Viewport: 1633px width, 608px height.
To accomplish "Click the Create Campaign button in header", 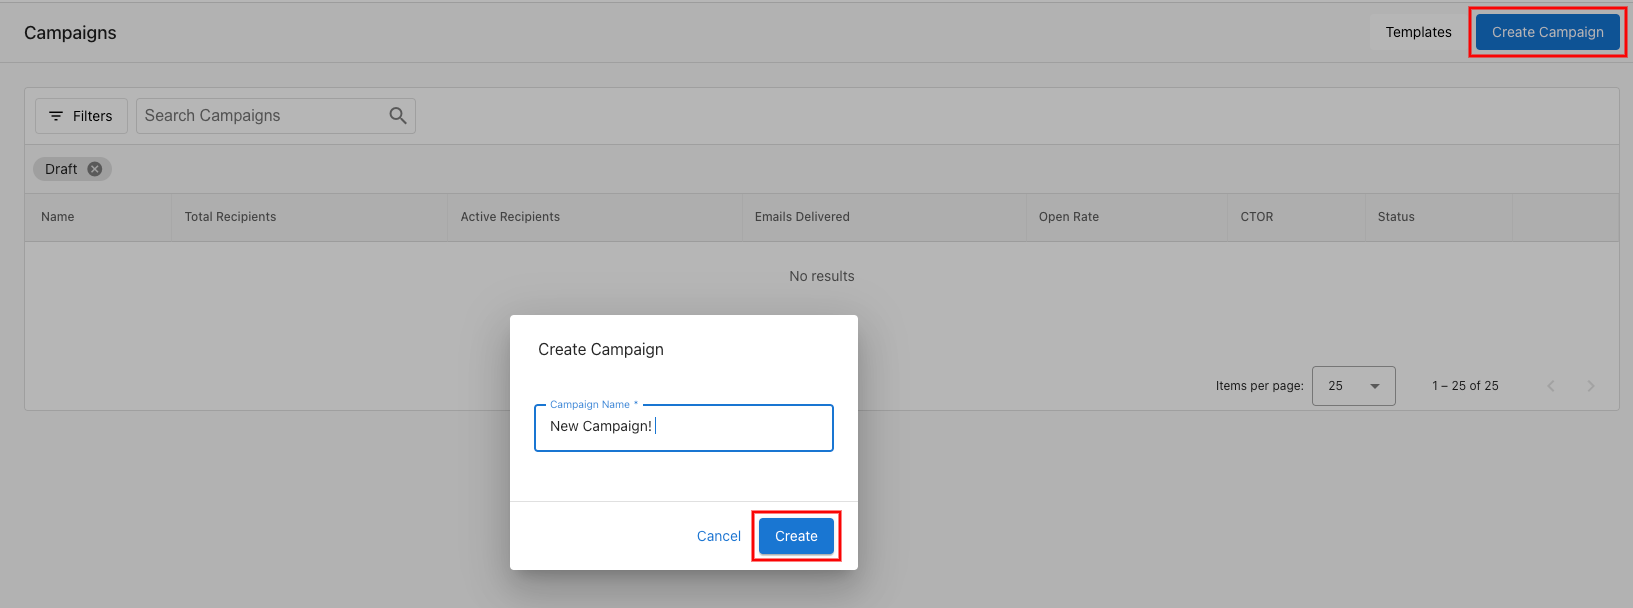I will [1547, 32].
